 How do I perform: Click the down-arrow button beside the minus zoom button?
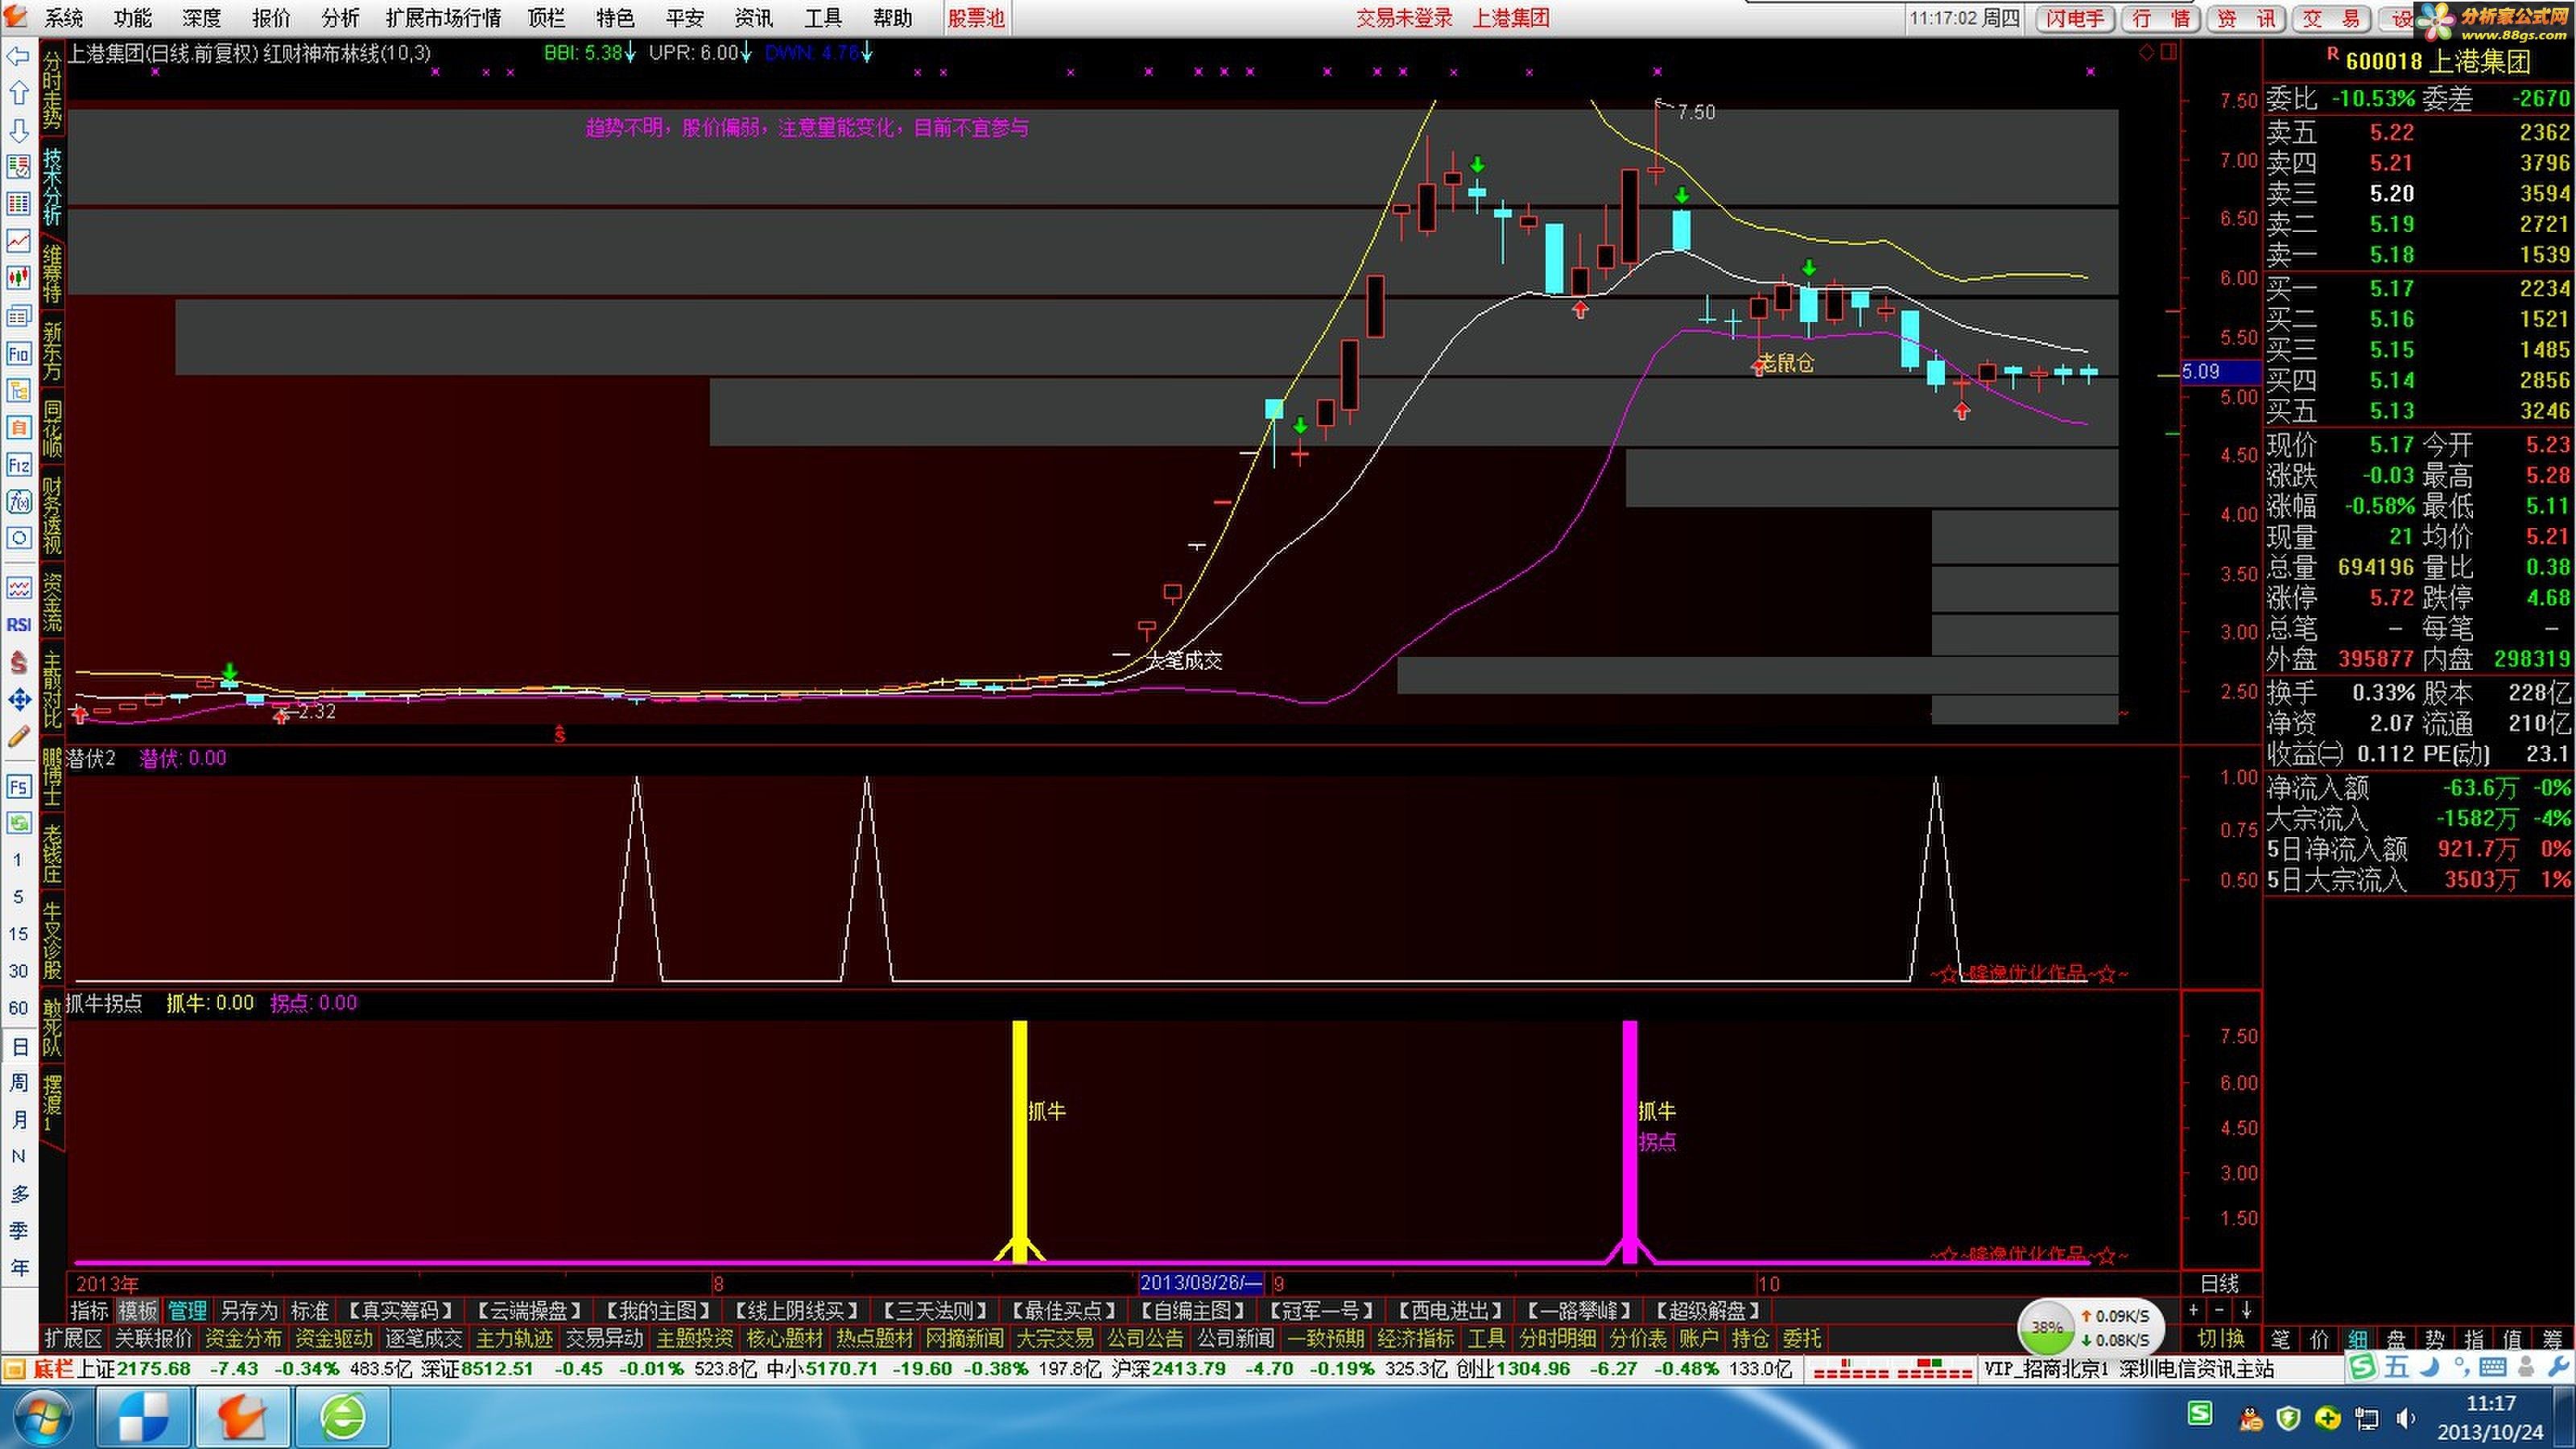[x=2246, y=1310]
